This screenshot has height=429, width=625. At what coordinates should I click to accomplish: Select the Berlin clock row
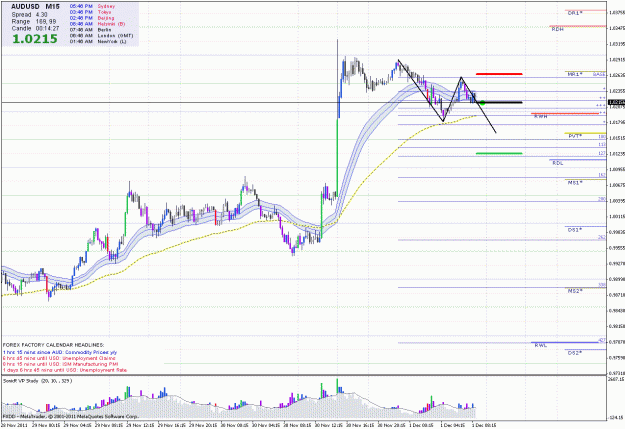coord(90,30)
